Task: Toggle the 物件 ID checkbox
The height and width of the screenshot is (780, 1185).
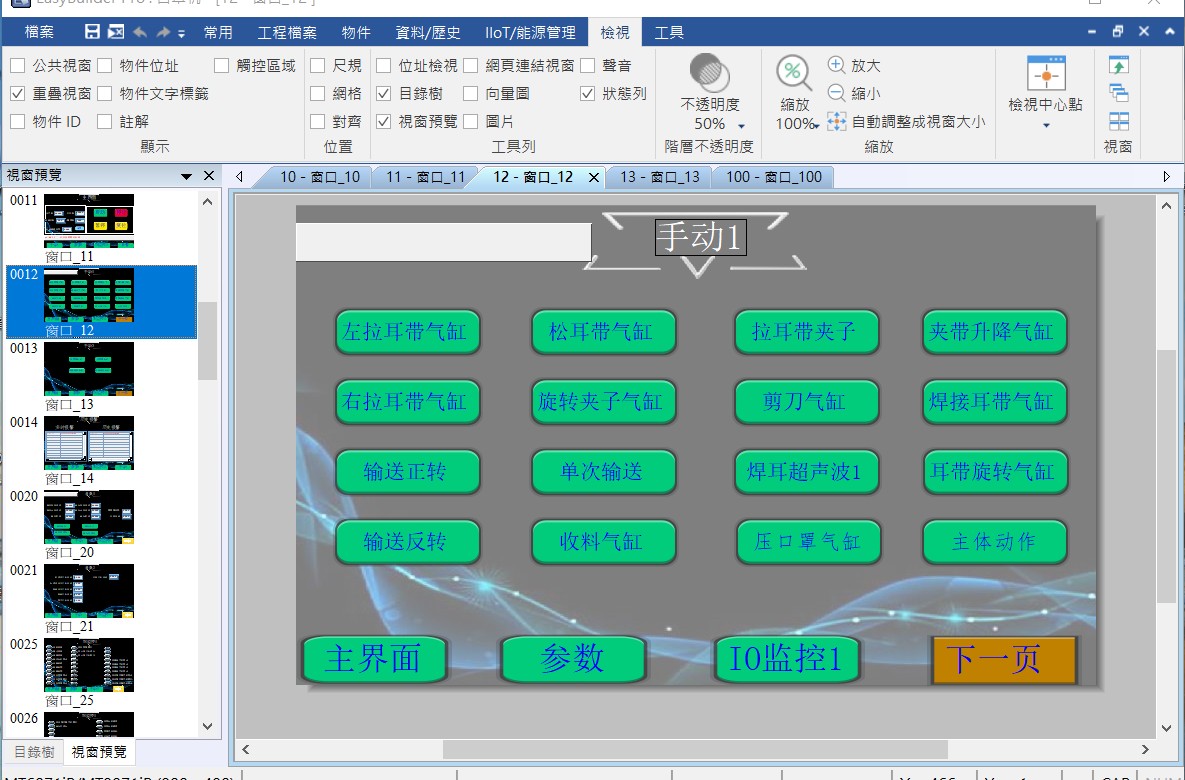Action: pyautogui.click(x=18, y=122)
